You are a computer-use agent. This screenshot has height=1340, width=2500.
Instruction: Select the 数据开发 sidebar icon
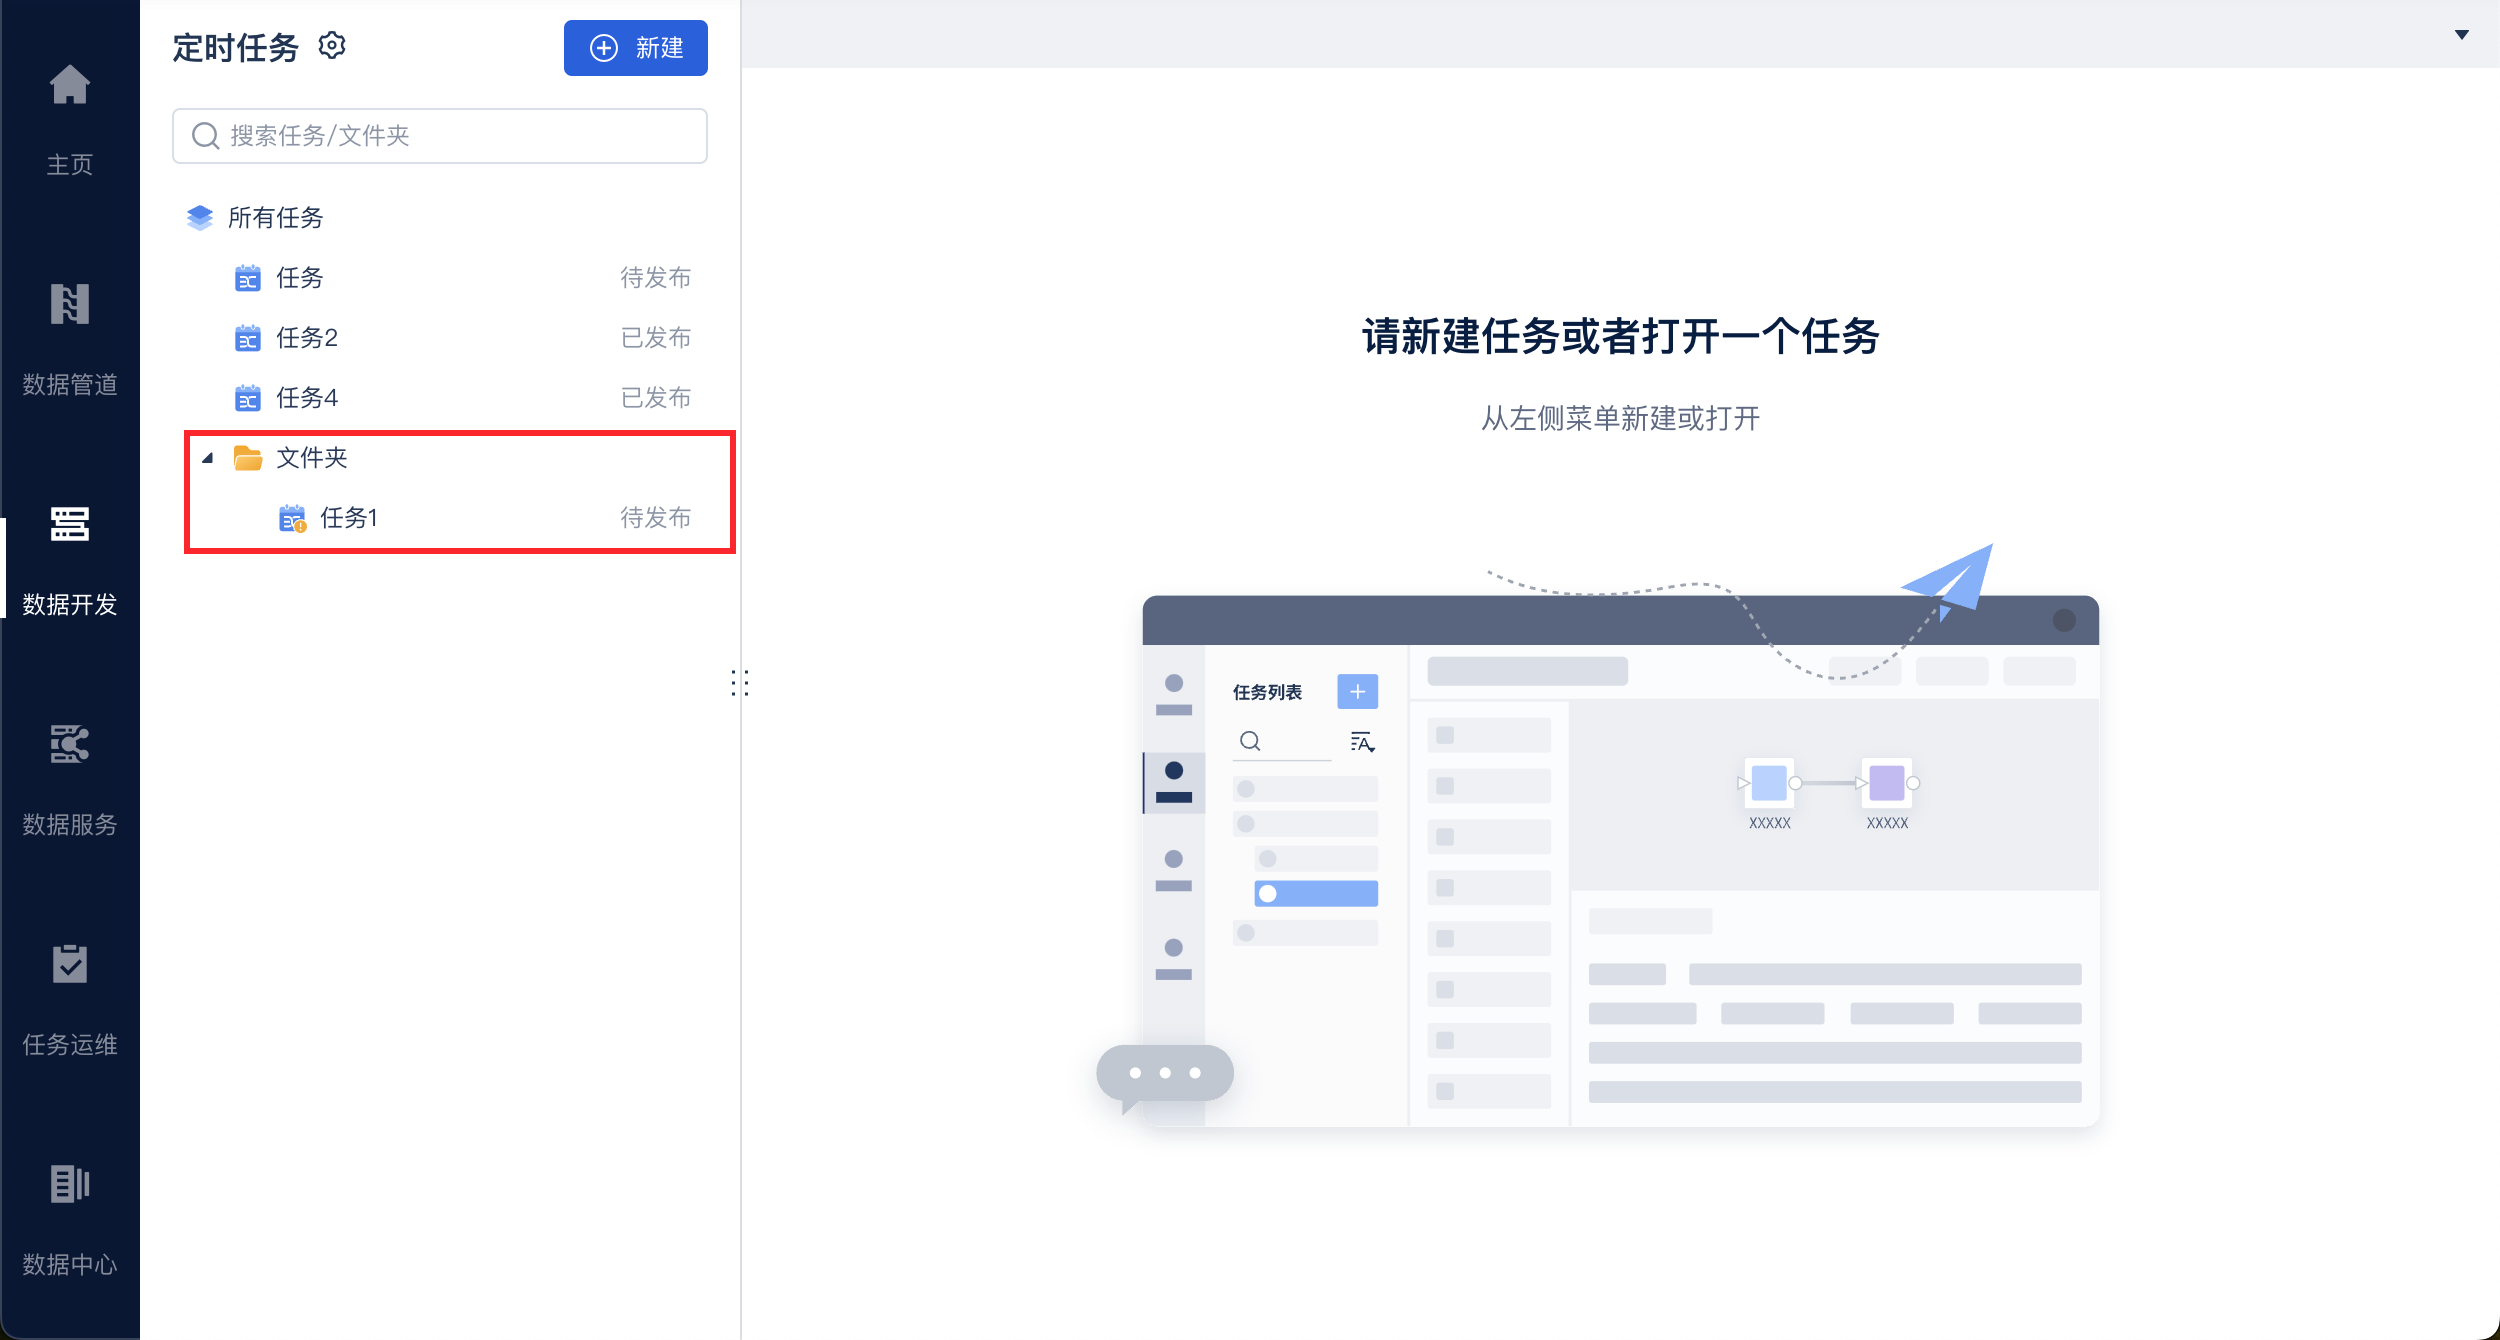(x=69, y=524)
